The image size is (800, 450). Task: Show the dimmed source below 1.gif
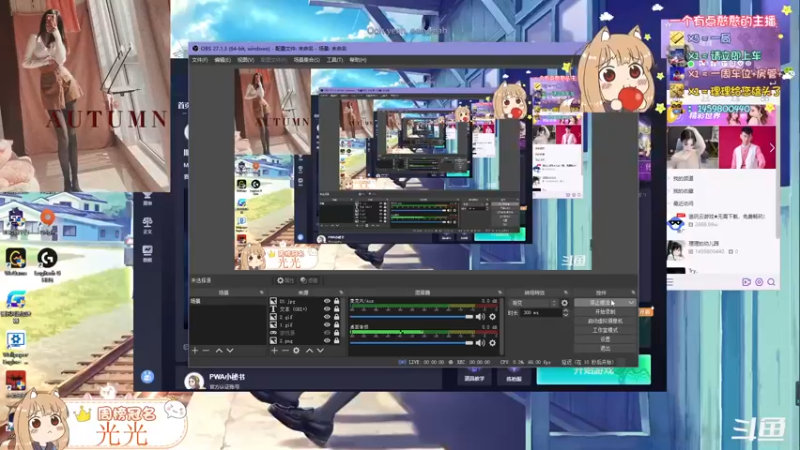coord(327,333)
